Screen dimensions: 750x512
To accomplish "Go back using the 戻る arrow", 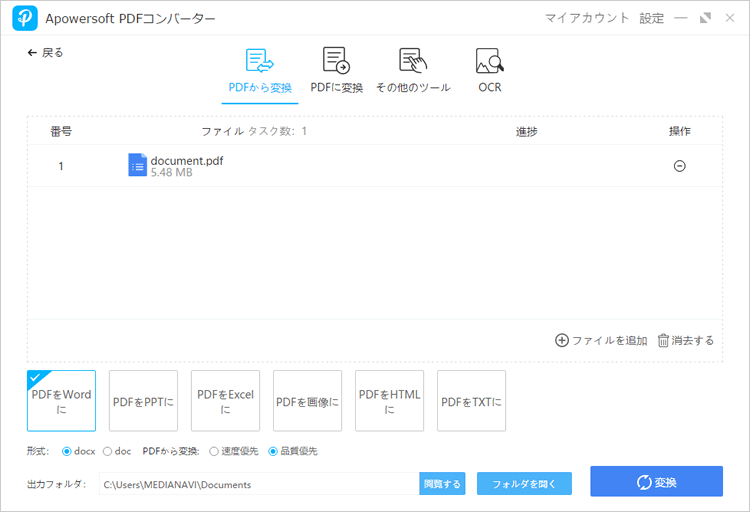I will (45, 53).
